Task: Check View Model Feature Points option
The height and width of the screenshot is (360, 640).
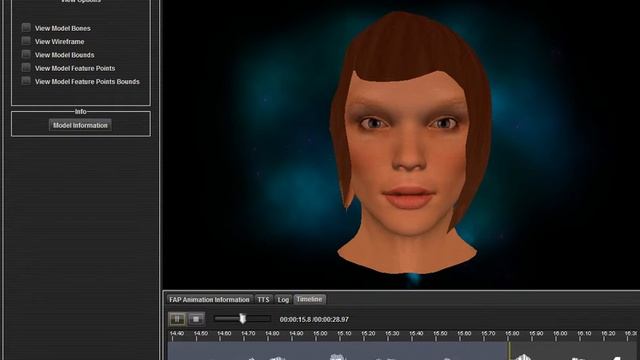Action: pos(26,68)
